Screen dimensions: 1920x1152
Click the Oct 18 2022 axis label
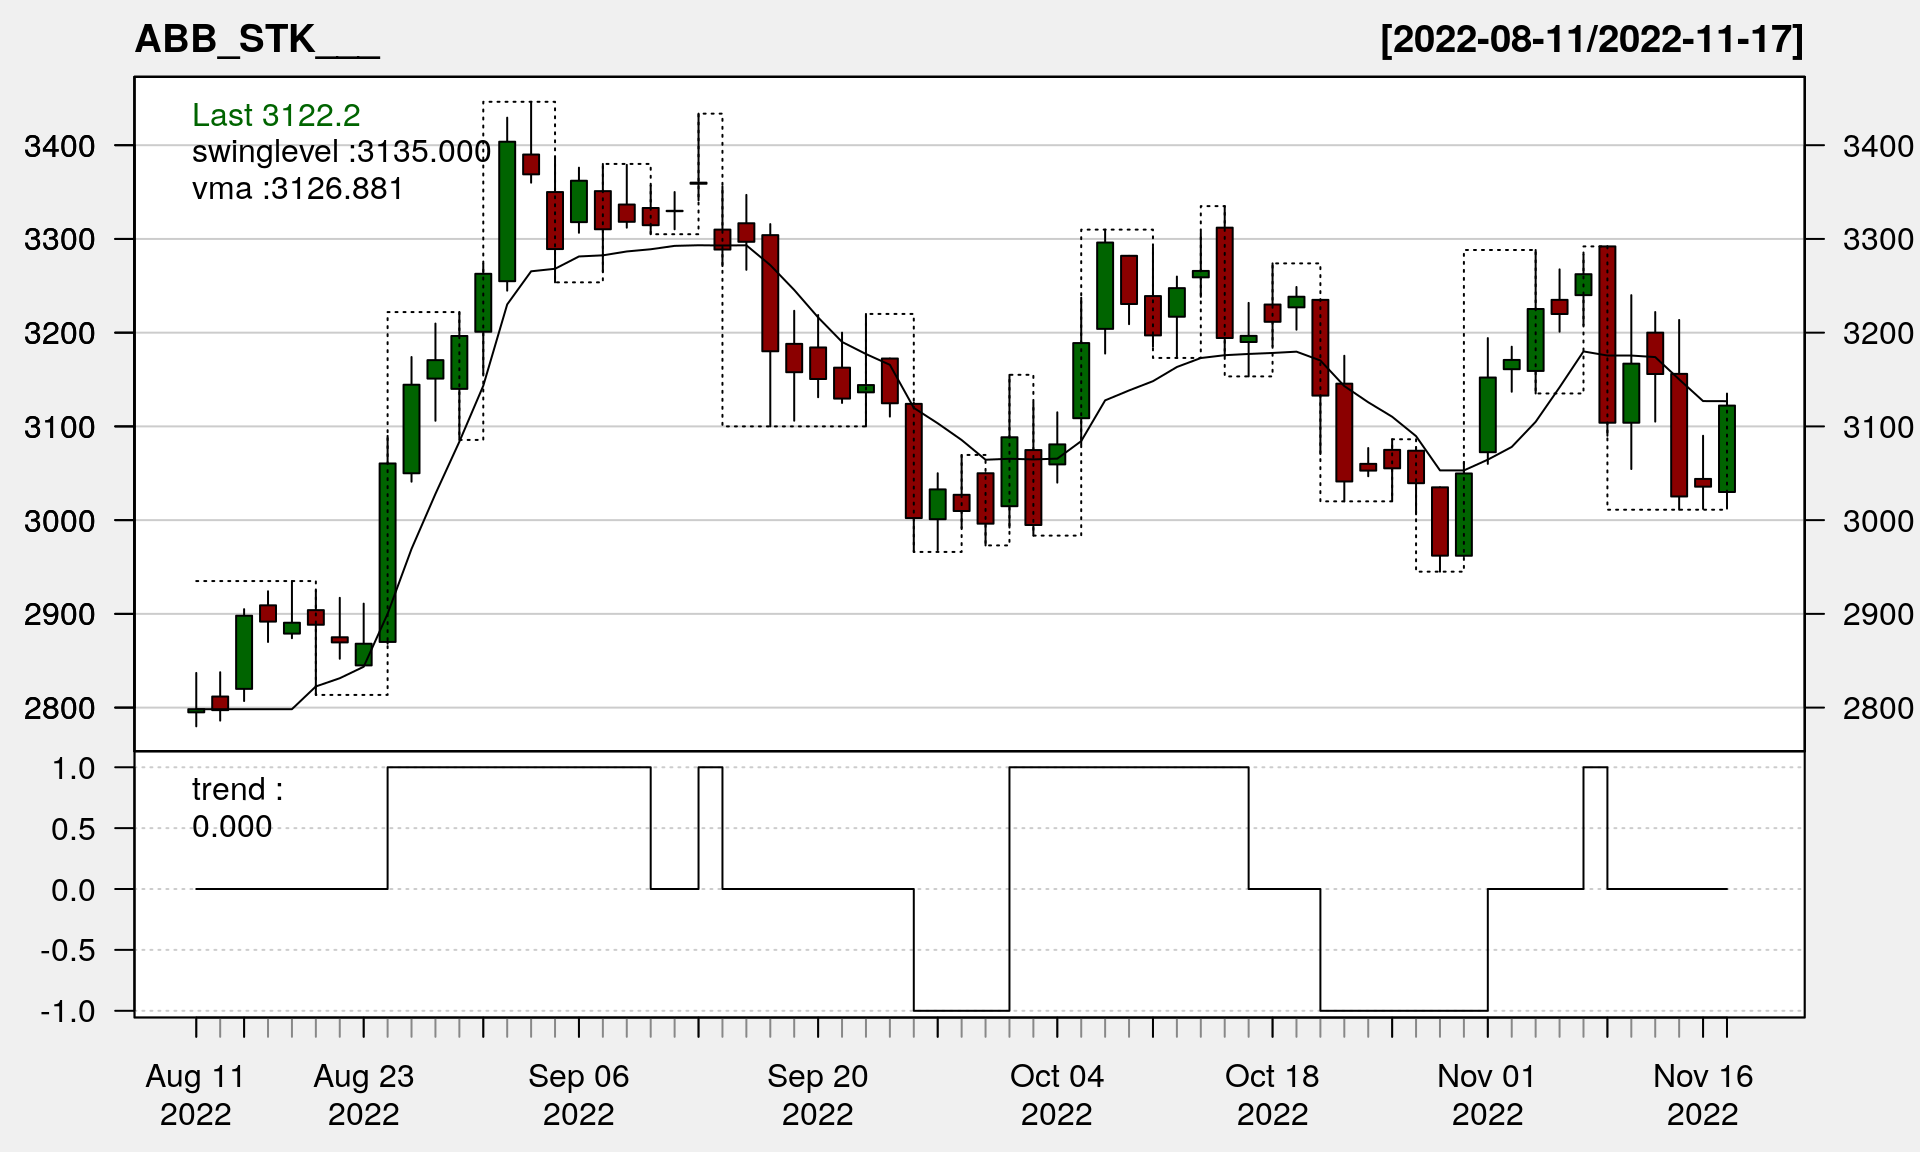click(x=1272, y=1094)
